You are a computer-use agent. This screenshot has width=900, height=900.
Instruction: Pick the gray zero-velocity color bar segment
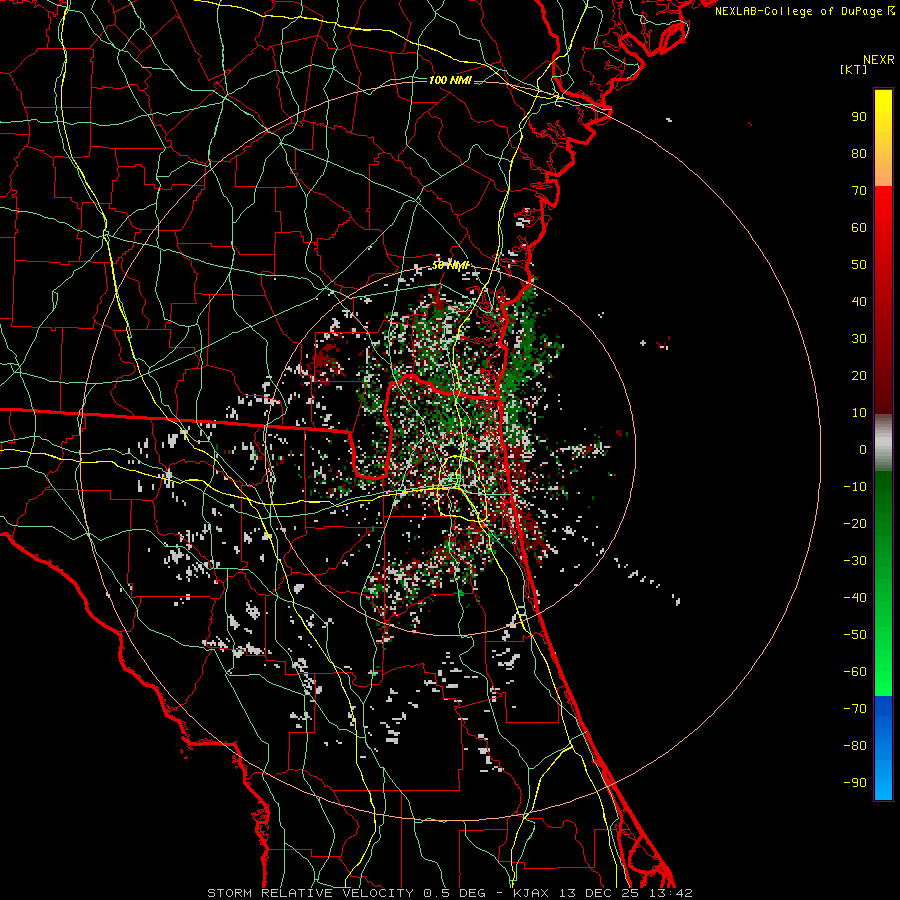click(x=883, y=443)
